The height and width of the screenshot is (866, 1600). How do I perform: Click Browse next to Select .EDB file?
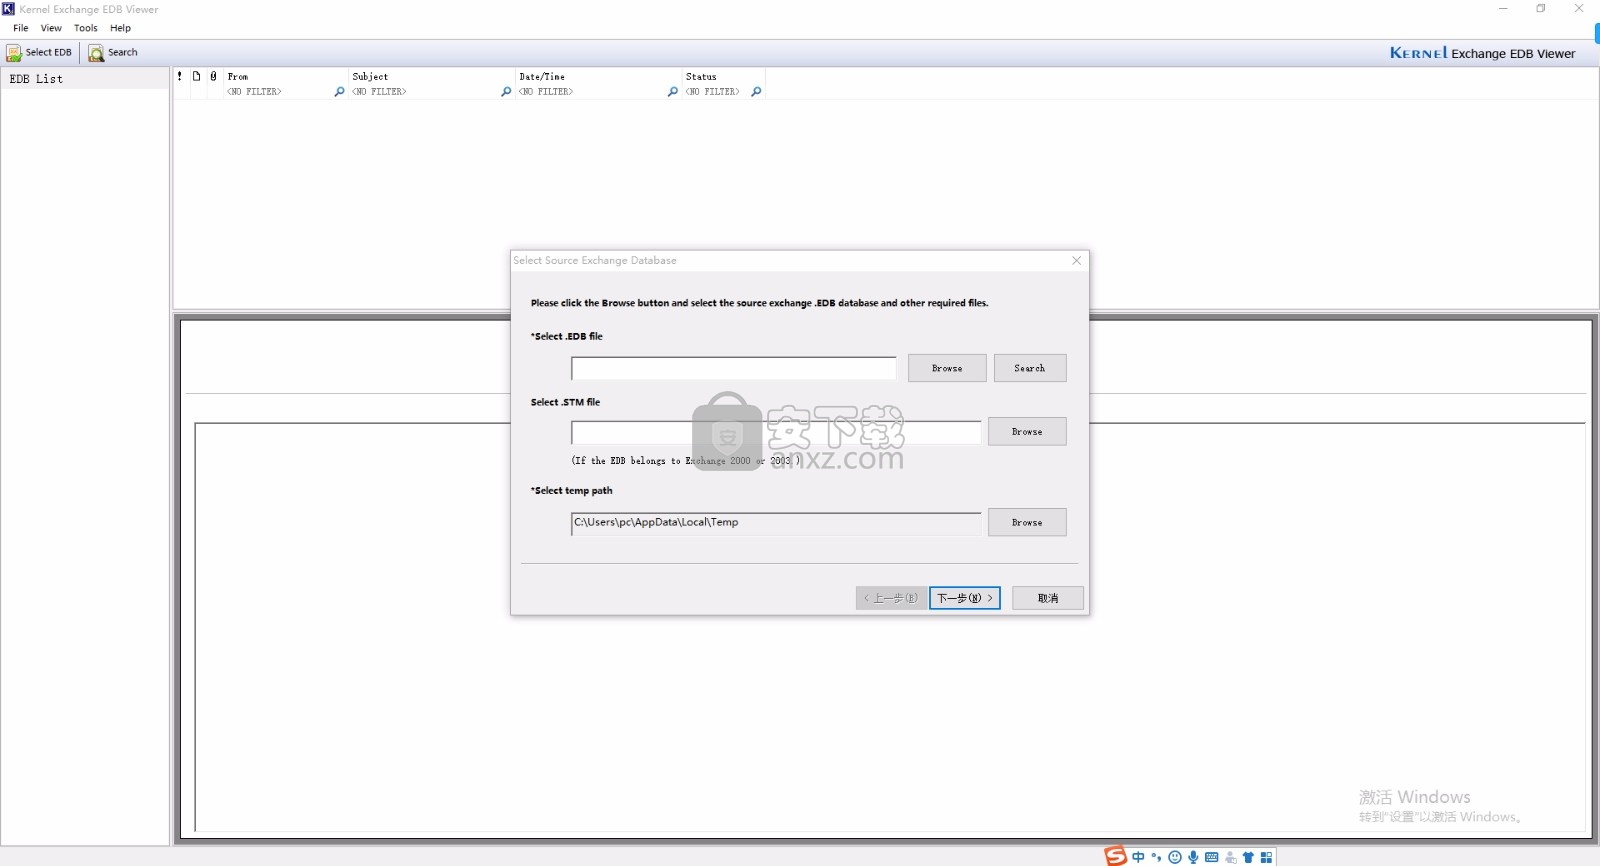[x=947, y=368]
